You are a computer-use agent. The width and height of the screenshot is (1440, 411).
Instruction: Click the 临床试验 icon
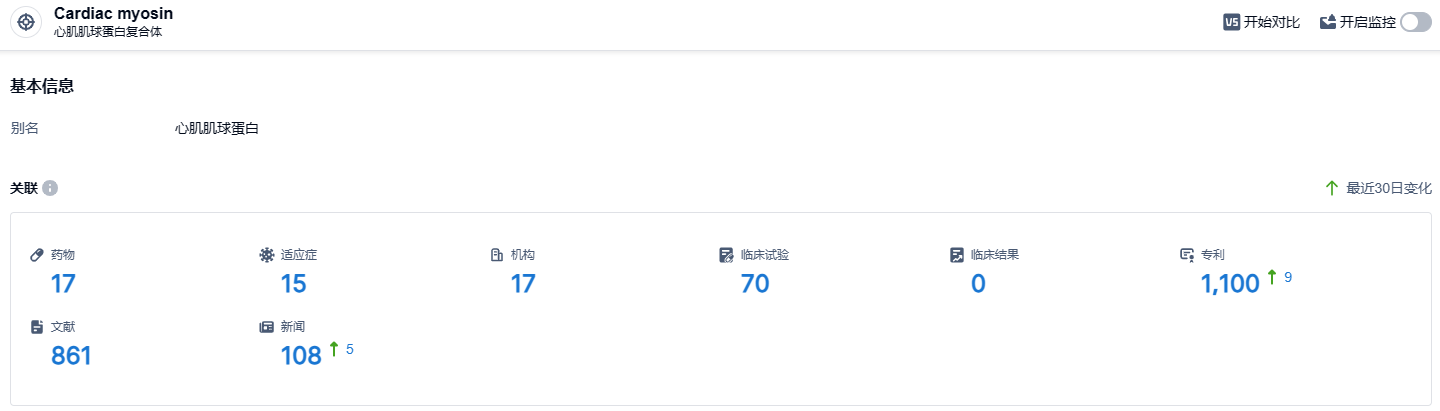click(x=727, y=255)
